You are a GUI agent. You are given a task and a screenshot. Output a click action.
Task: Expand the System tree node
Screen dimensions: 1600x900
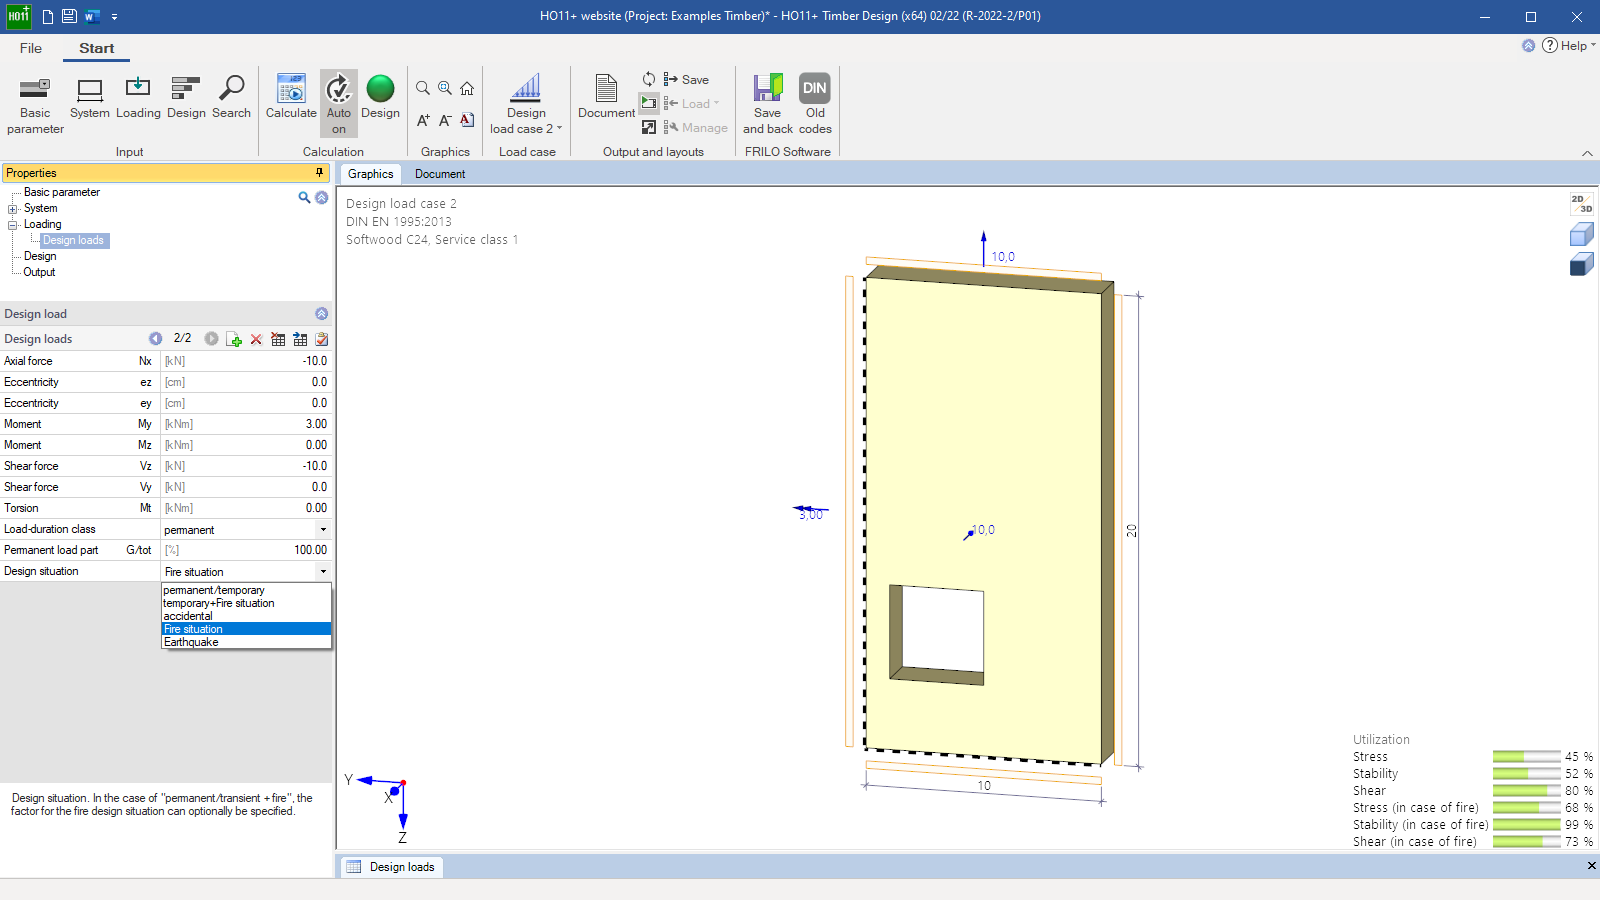(13, 209)
